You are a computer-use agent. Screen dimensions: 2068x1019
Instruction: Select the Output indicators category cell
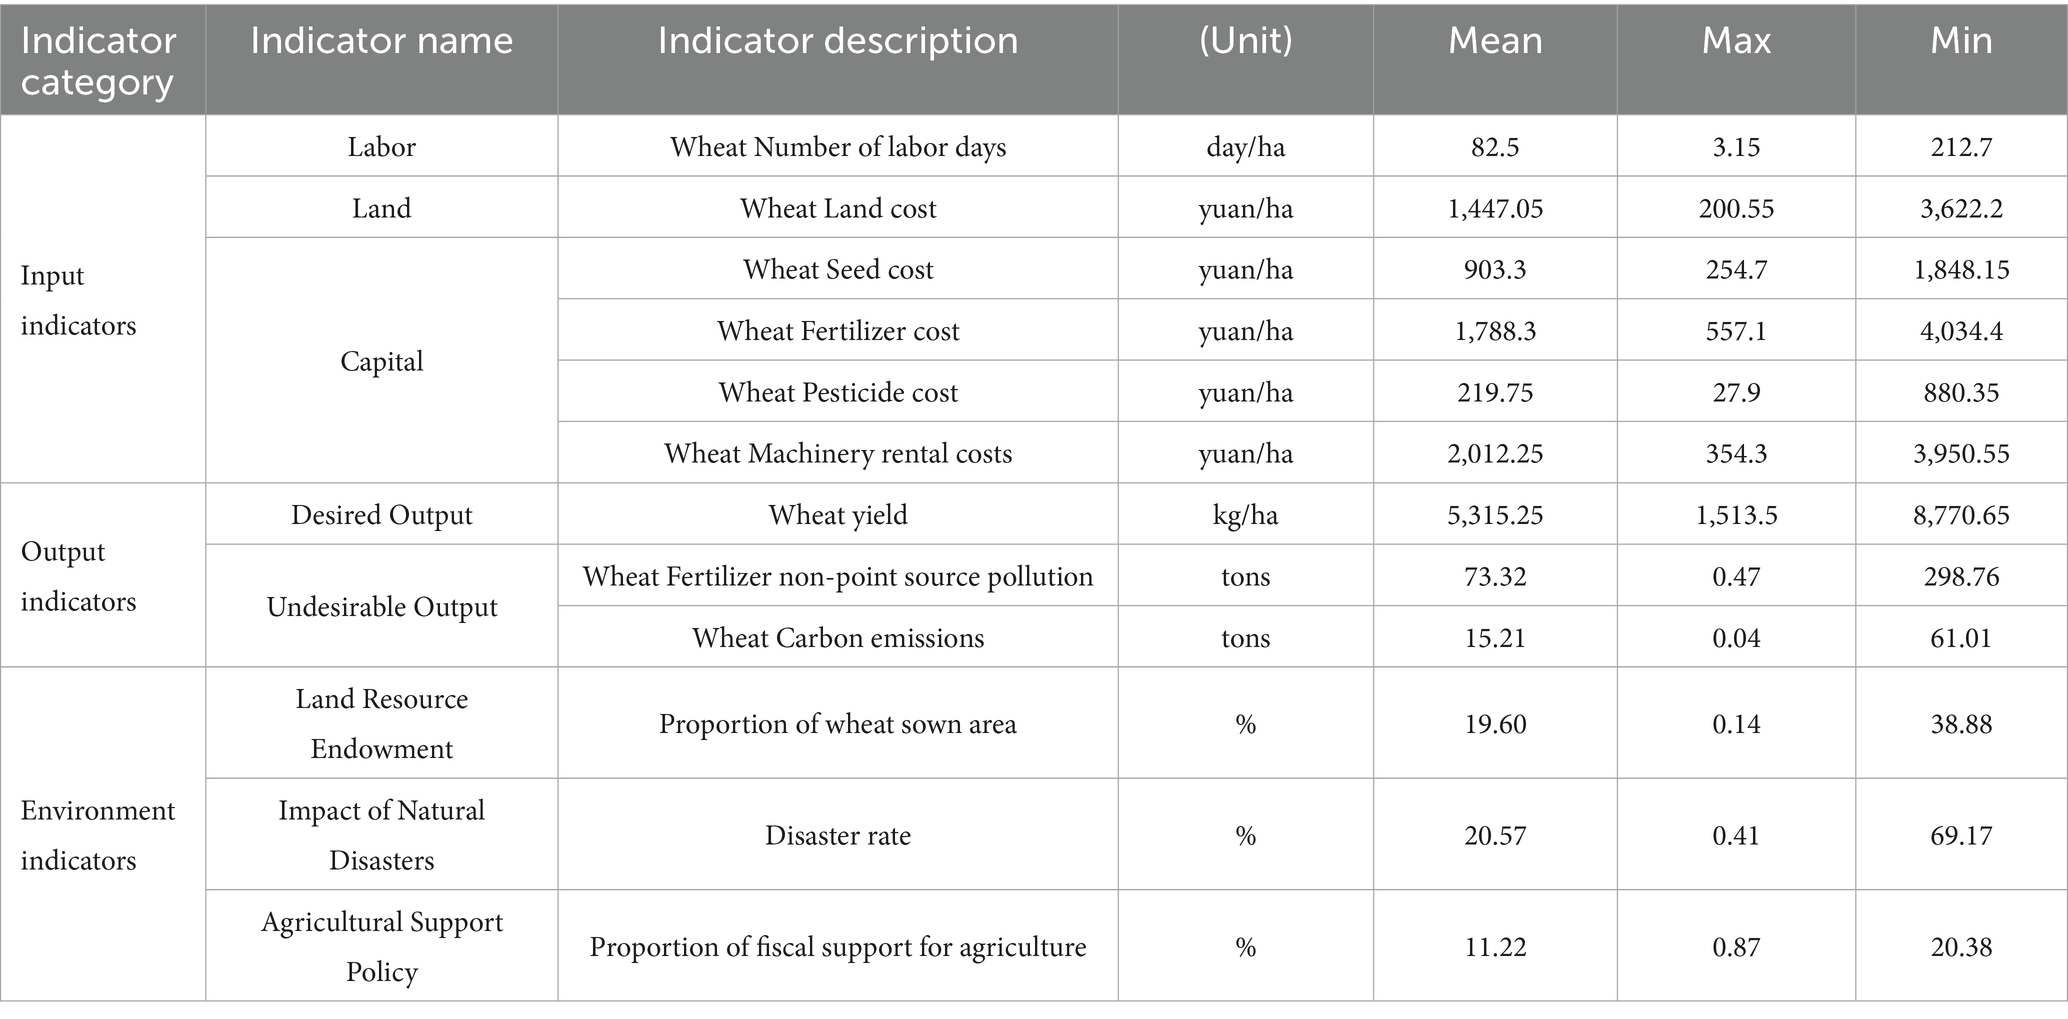(103, 576)
